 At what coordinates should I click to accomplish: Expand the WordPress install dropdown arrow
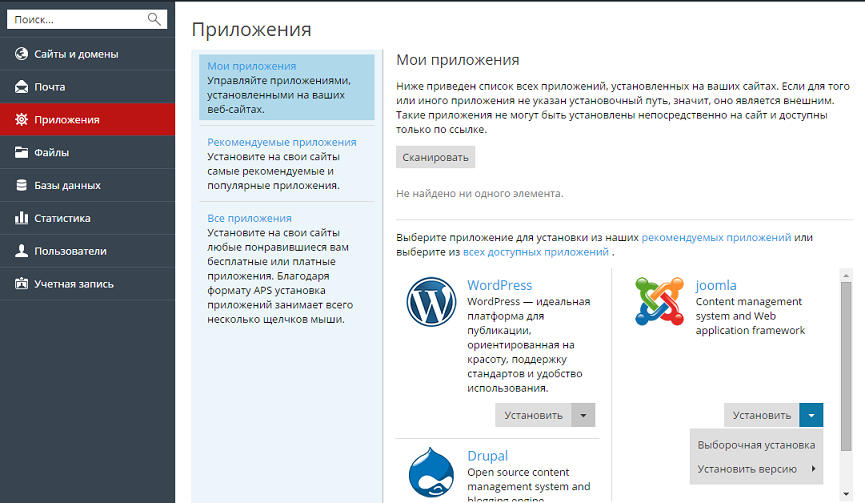(584, 415)
